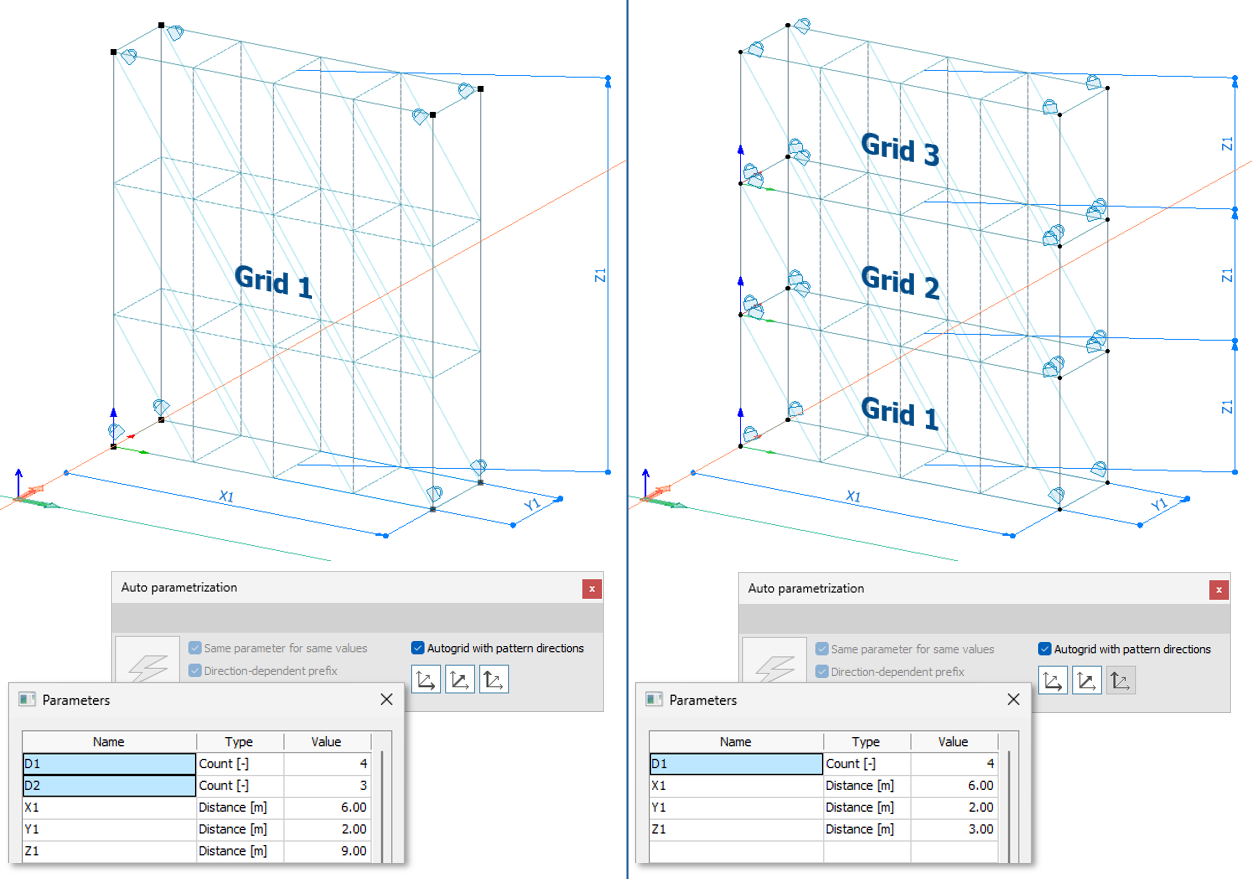Disable Autogrid with pattern directions on the right
1252x879 pixels.
(x=1042, y=648)
